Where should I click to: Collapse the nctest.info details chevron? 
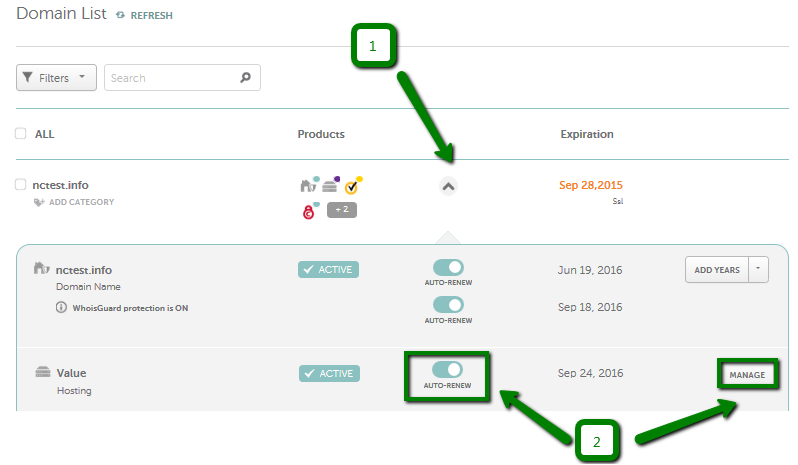[448, 187]
